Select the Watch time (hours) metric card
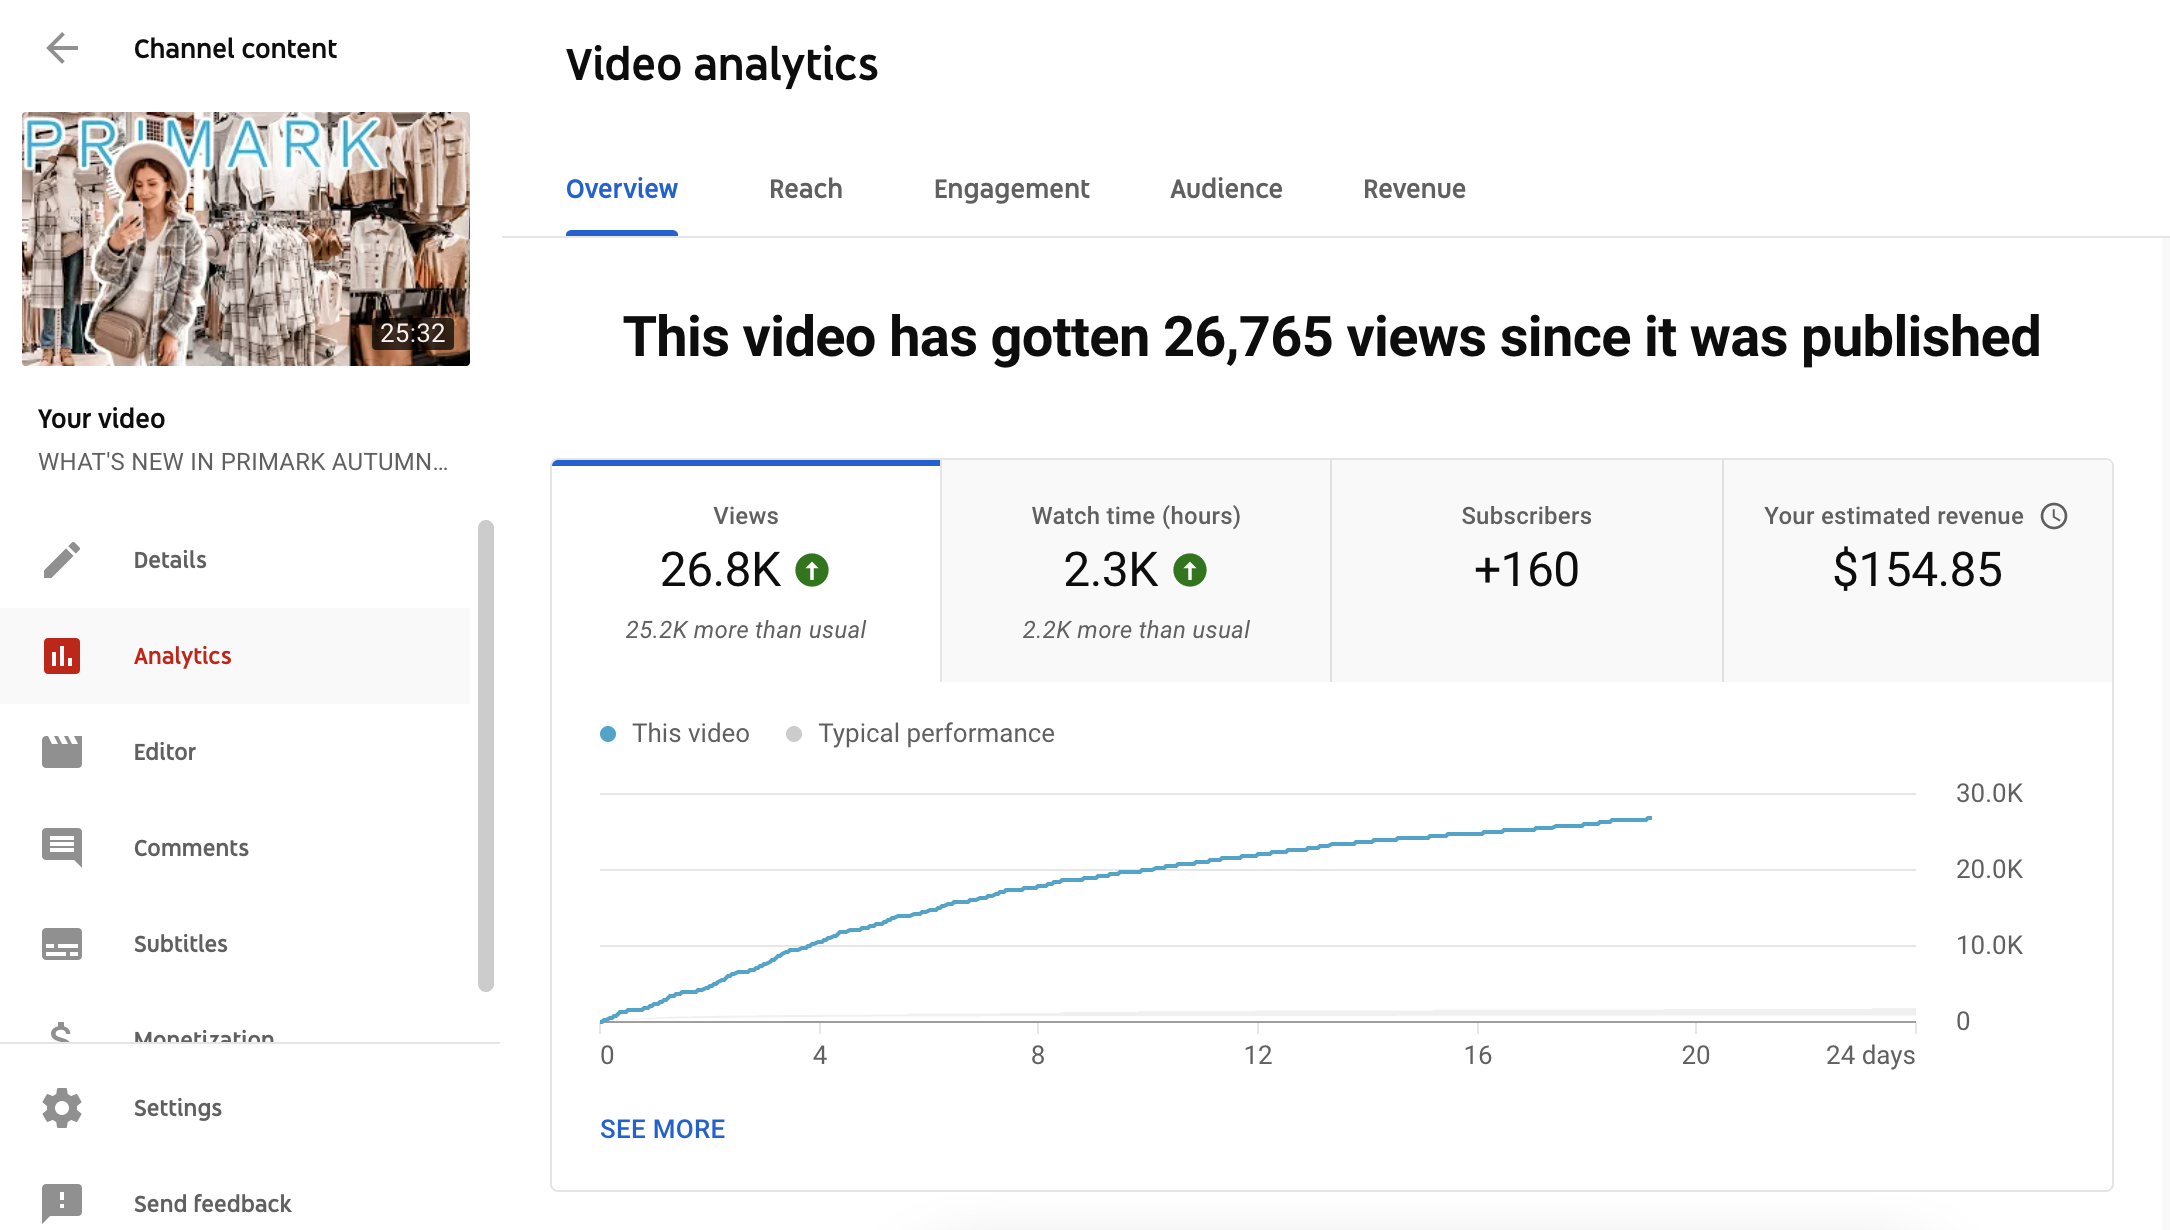Screen dimensions: 2170x1230 tap(1136, 571)
